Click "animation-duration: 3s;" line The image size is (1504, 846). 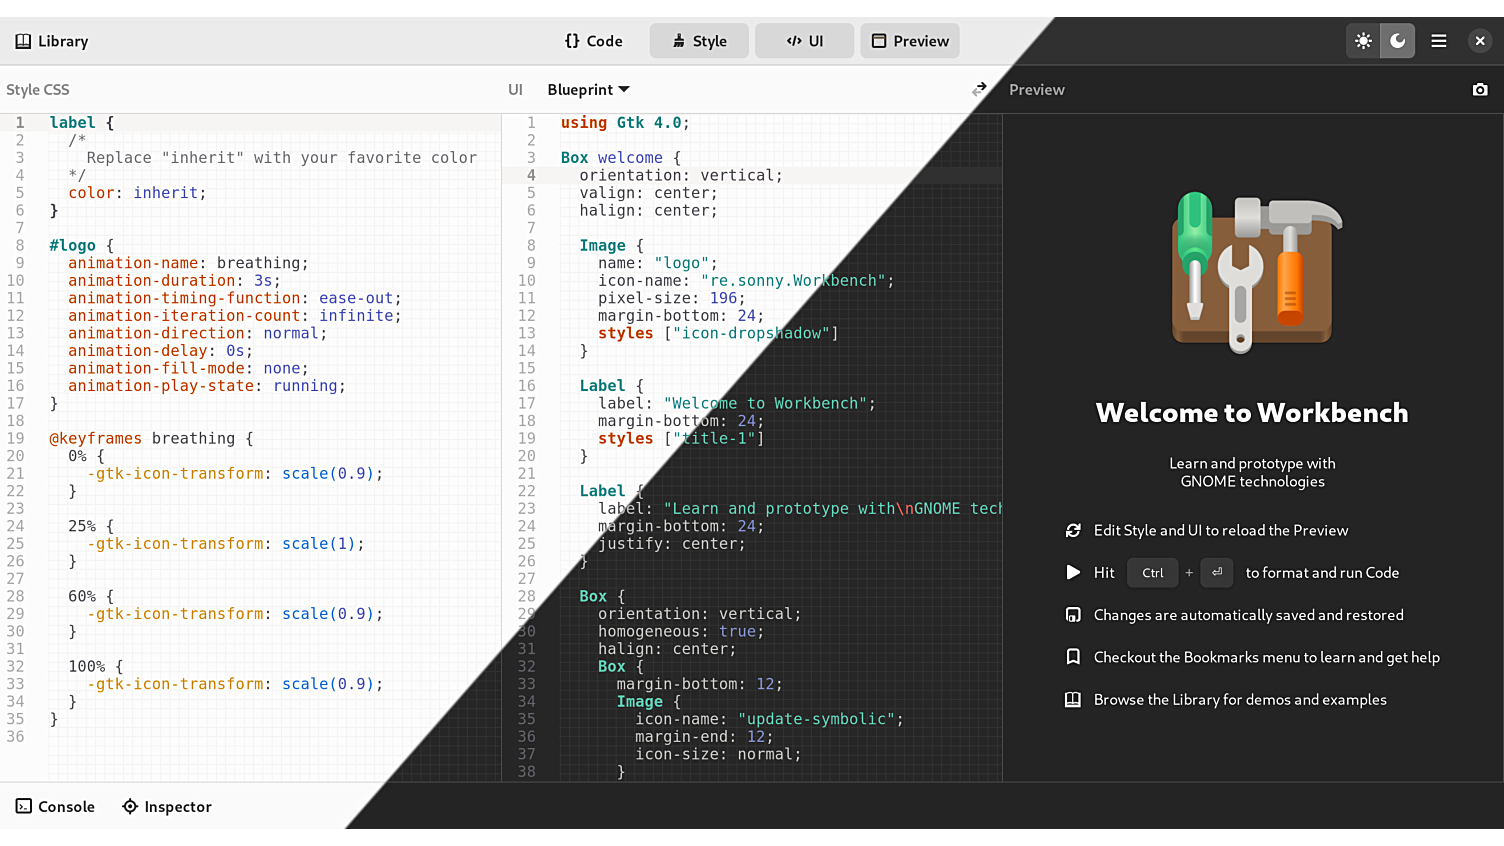(174, 281)
